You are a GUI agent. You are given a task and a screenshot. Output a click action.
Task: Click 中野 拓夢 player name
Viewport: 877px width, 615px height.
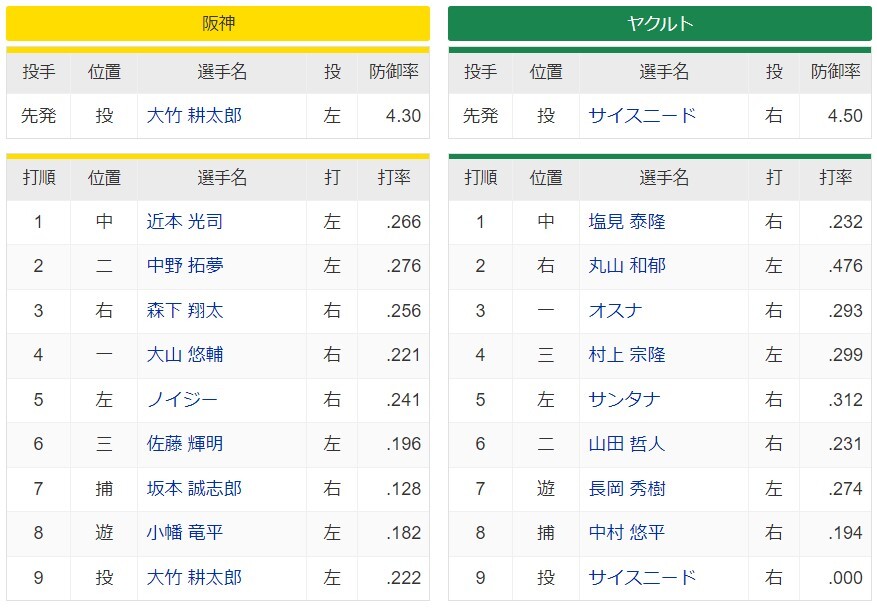(x=185, y=266)
